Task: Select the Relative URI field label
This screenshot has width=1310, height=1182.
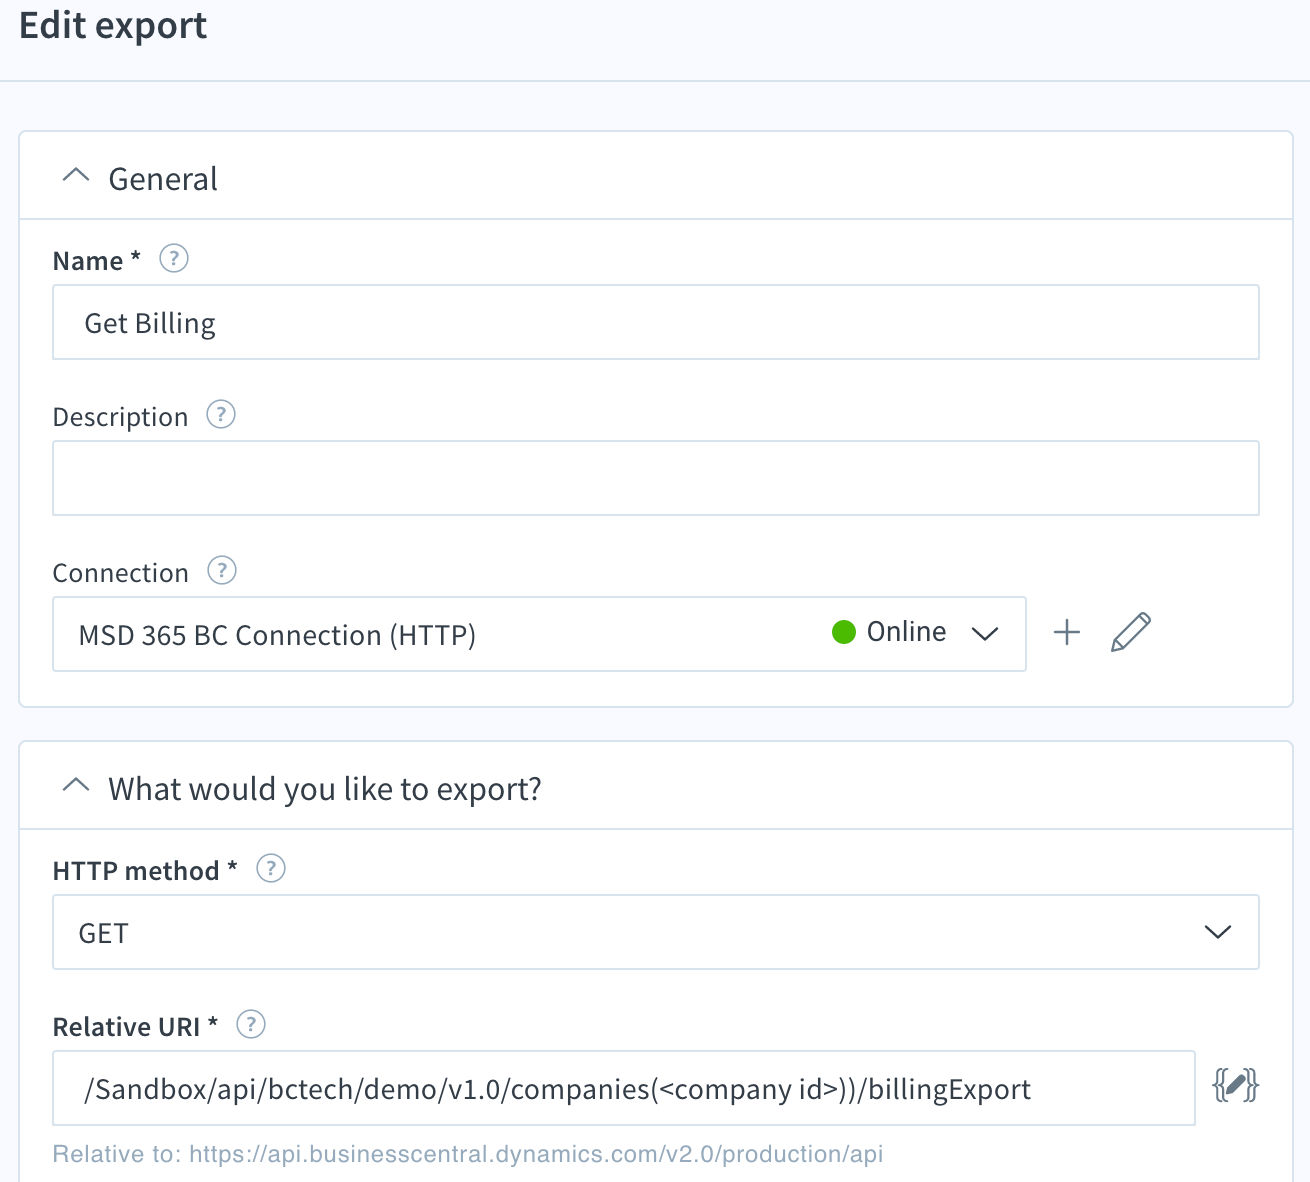Action: pyautogui.click(x=135, y=1027)
